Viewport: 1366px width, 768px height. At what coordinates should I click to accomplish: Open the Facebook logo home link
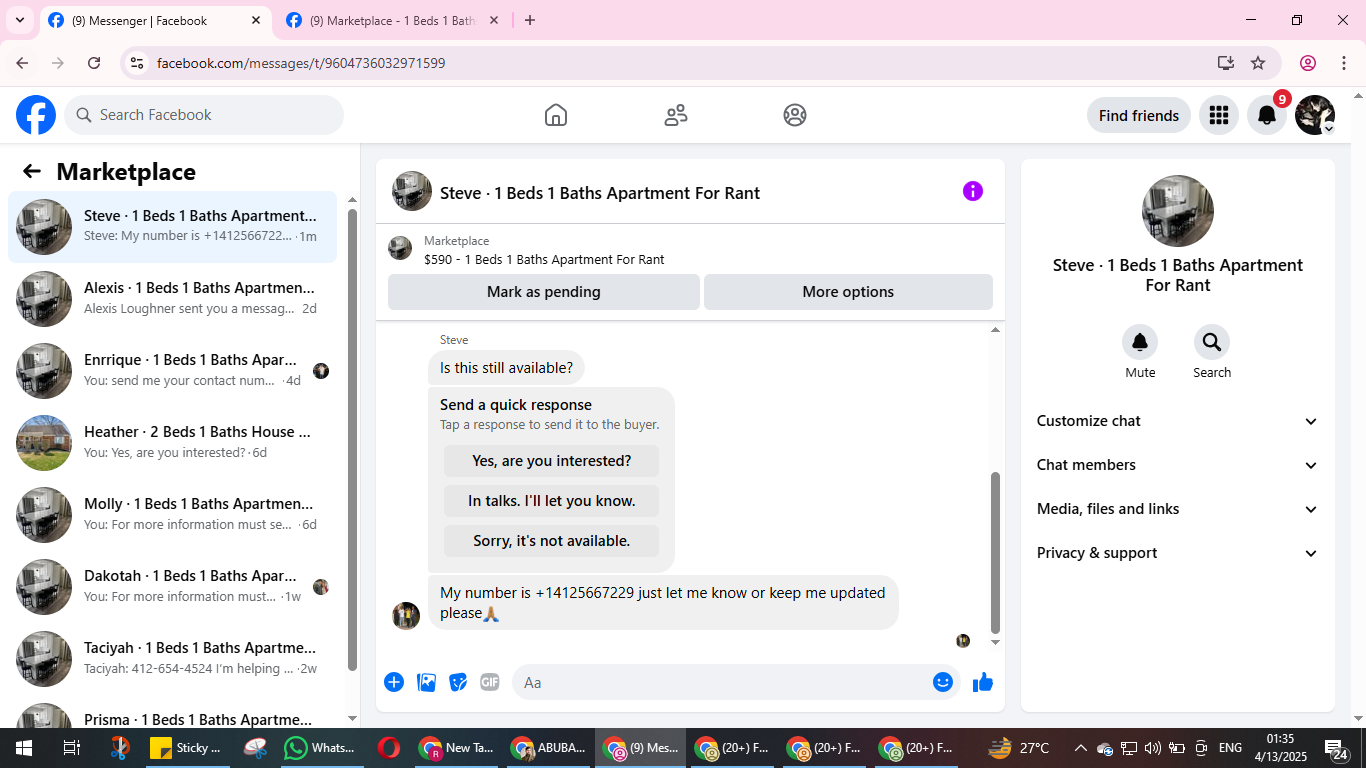pyautogui.click(x=36, y=115)
